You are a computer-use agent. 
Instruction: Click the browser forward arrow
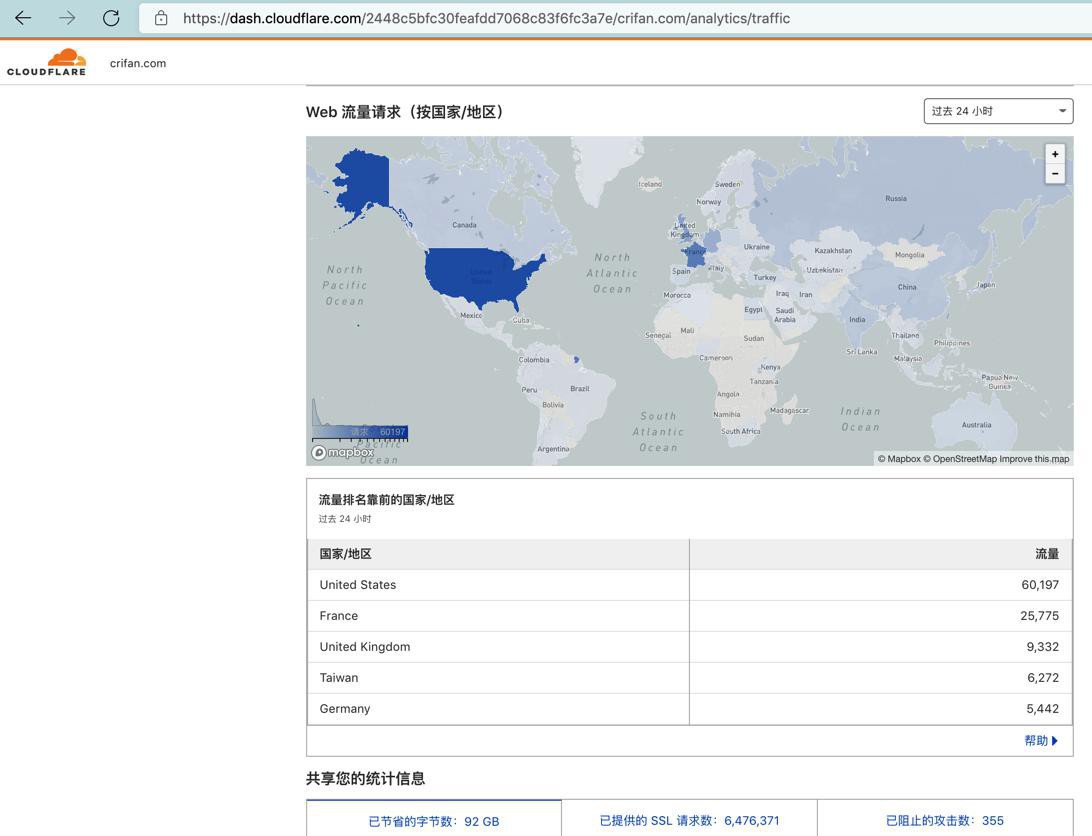tap(68, 18)
